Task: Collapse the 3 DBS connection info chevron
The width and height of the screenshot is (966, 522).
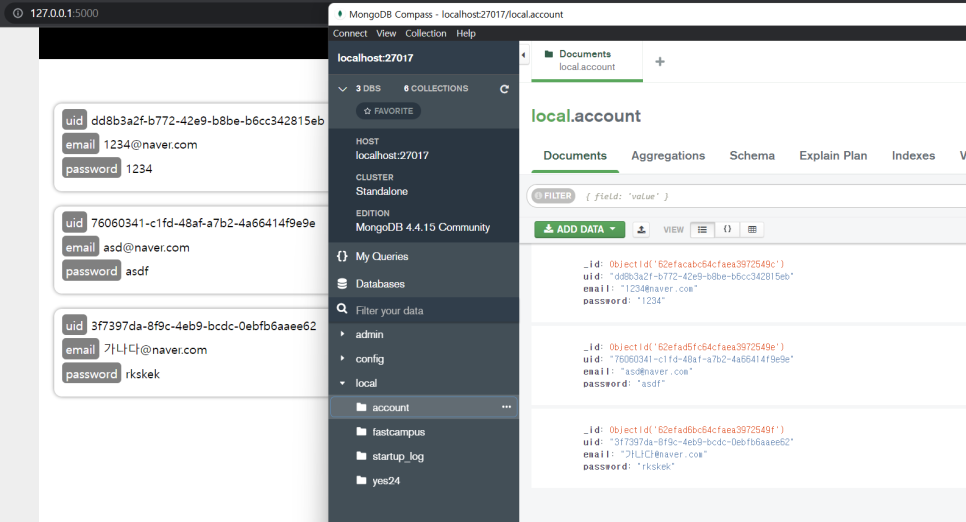Action: pos(343,89)
